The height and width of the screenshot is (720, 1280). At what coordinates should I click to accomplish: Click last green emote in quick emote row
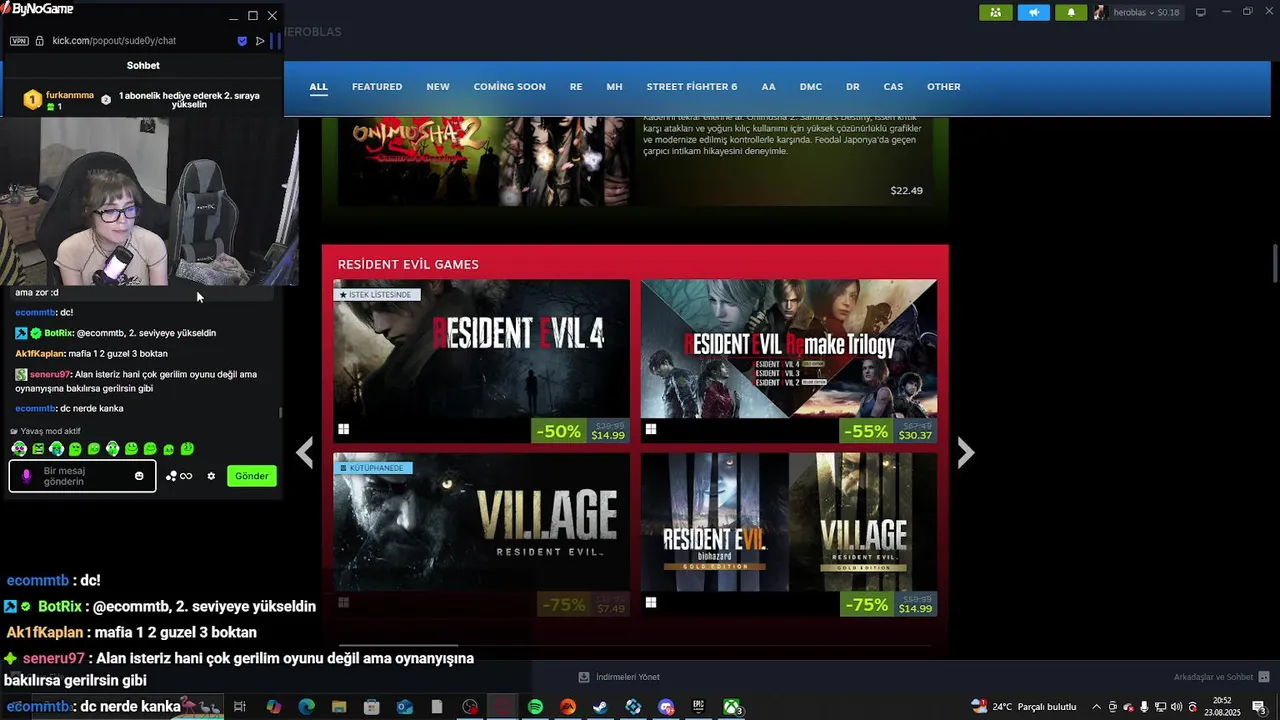[x=187, y=449]
